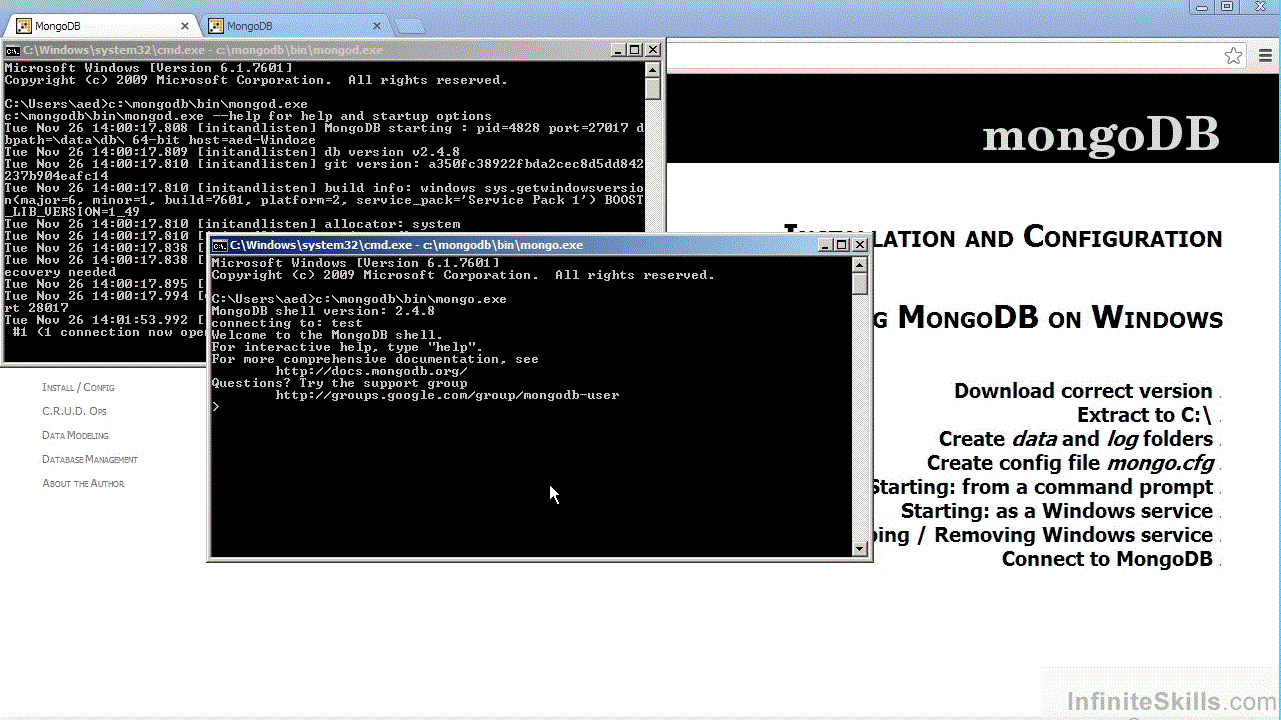The image size is (1281, 720).
Task: Select Removing Windows service item
Action: (1042, 535)
